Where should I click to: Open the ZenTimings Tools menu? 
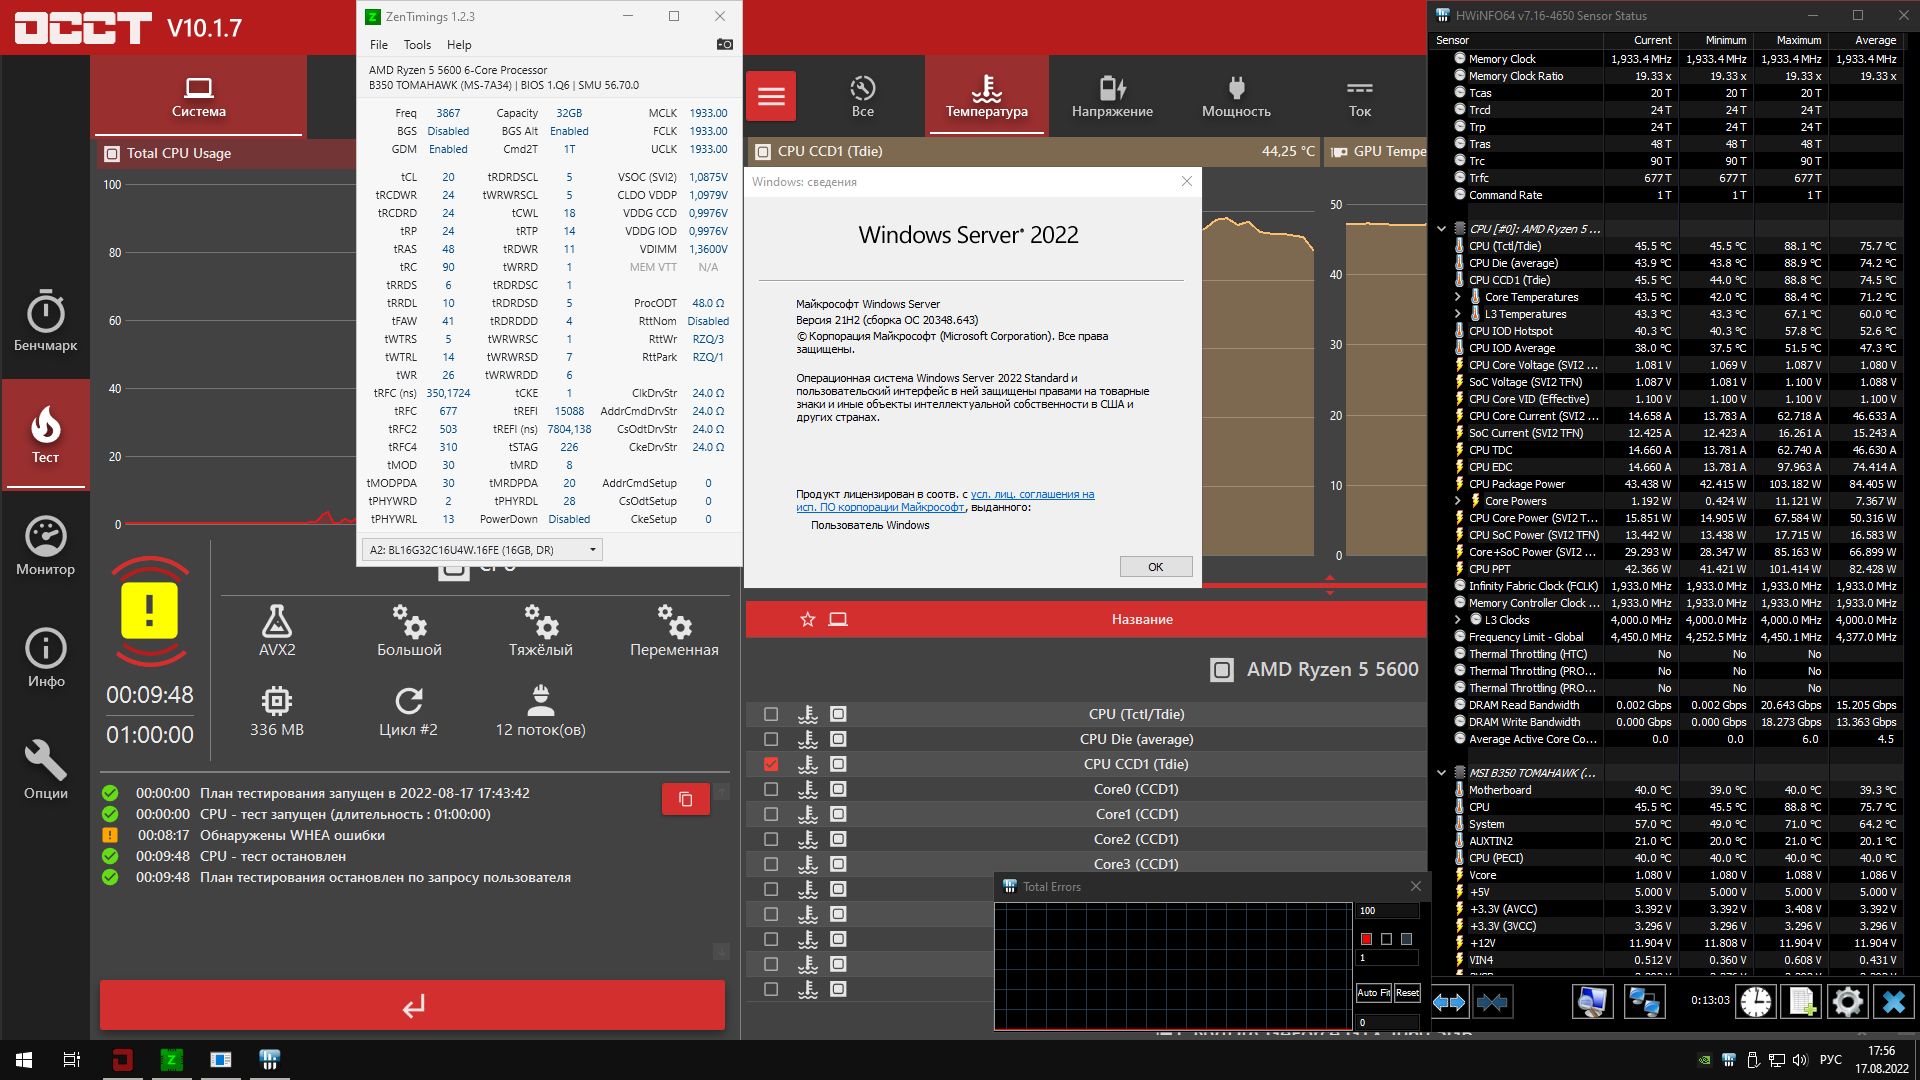[x=417, y=45]
